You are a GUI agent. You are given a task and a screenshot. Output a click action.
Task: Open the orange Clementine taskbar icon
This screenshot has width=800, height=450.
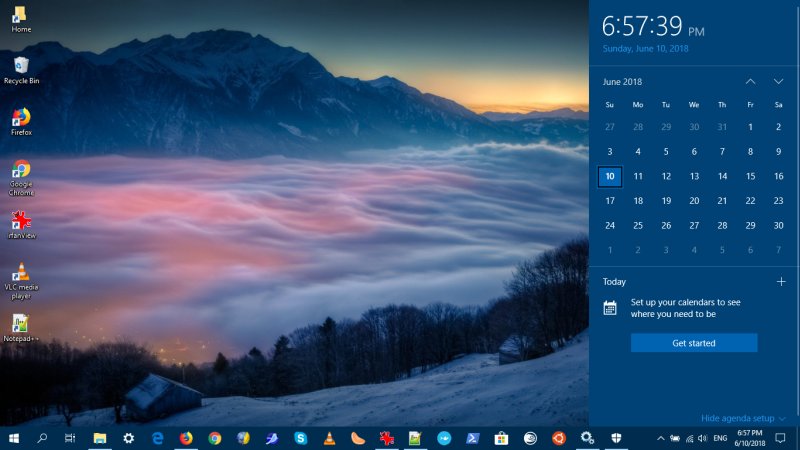tap(358, 438)
